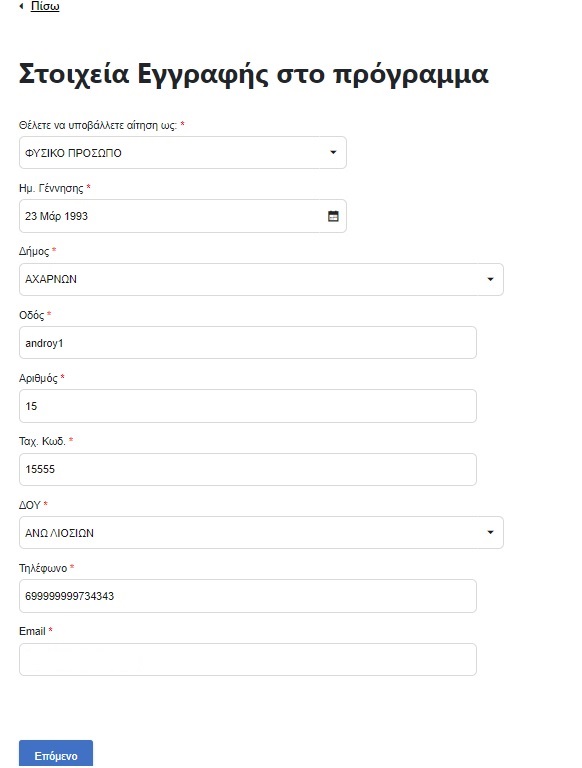Click the Ταχ. Κωδ. field with 15555

point(248,469)
